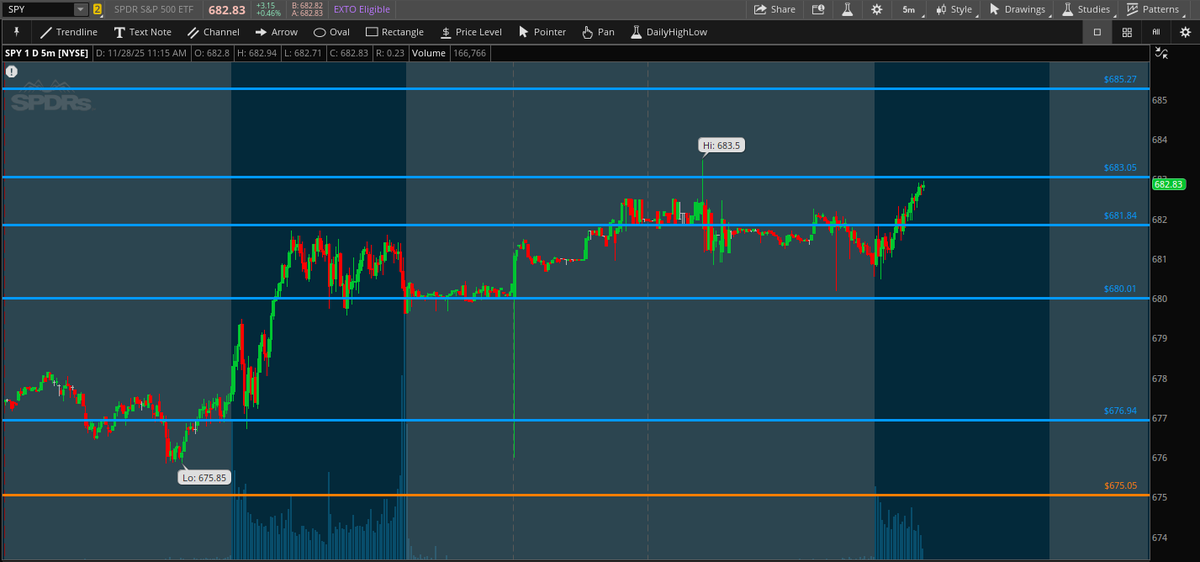Open the Share menu
1200x562 pixels.
[x=775, y=9]
